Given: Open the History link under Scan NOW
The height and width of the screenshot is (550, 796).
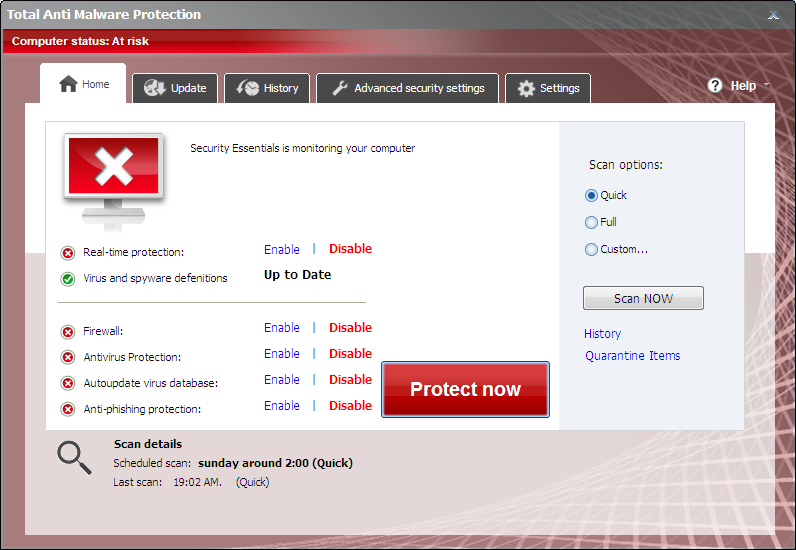Looking at the screenshot, I should (x=602, y=334).
